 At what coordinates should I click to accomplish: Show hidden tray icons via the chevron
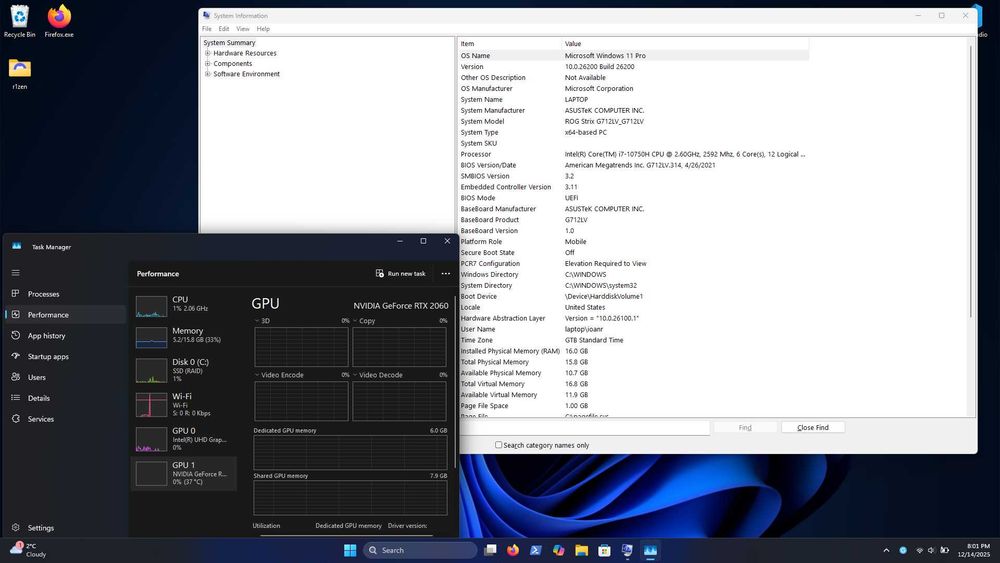point(886,550)
